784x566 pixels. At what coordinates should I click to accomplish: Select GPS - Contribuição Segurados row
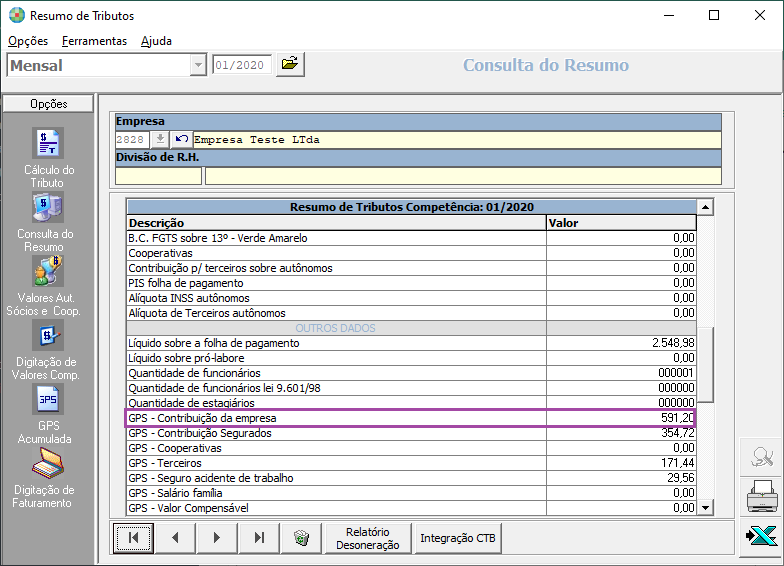tap(411, 433)
